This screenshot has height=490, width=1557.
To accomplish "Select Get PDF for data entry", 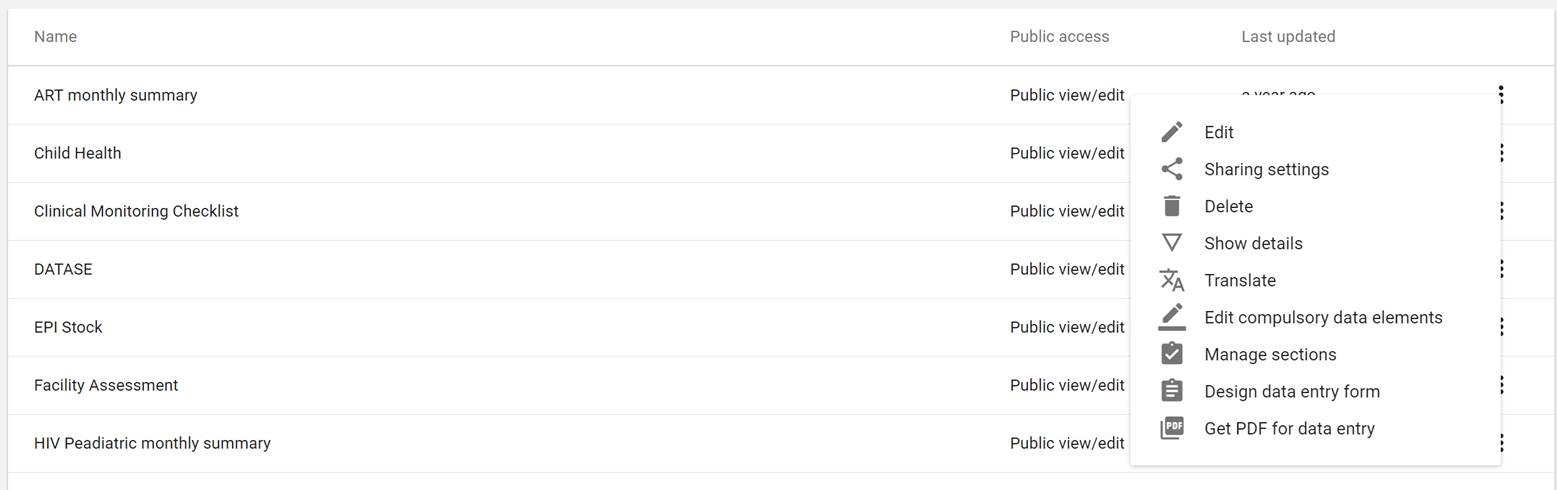I will 1289,428.
